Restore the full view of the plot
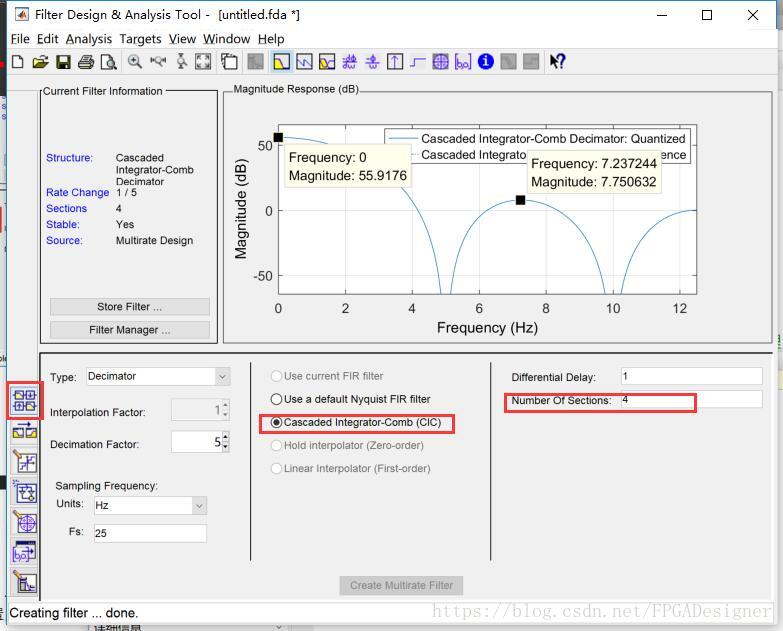The image size is (783, 631). click(x=203, y=61)
